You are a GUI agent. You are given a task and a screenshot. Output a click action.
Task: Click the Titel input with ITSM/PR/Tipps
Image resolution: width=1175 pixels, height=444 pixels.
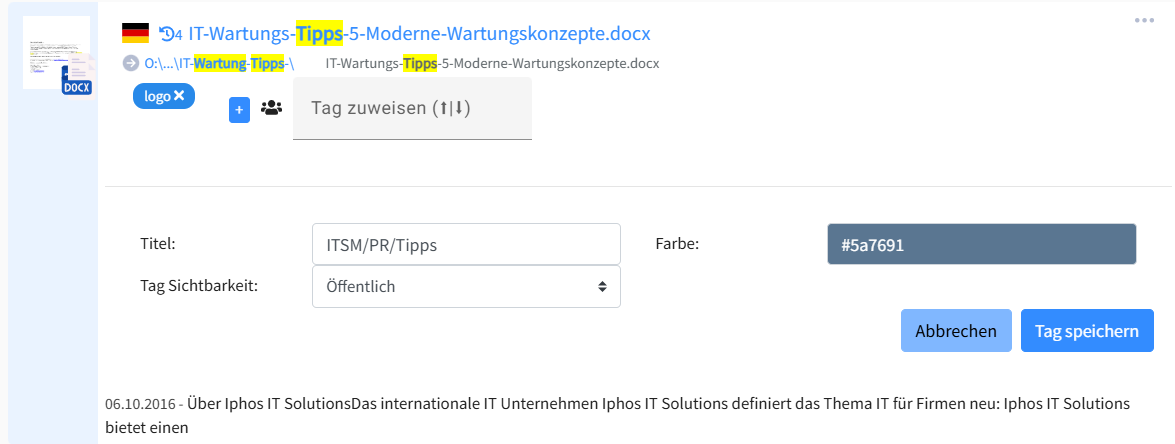pos(466,244)
